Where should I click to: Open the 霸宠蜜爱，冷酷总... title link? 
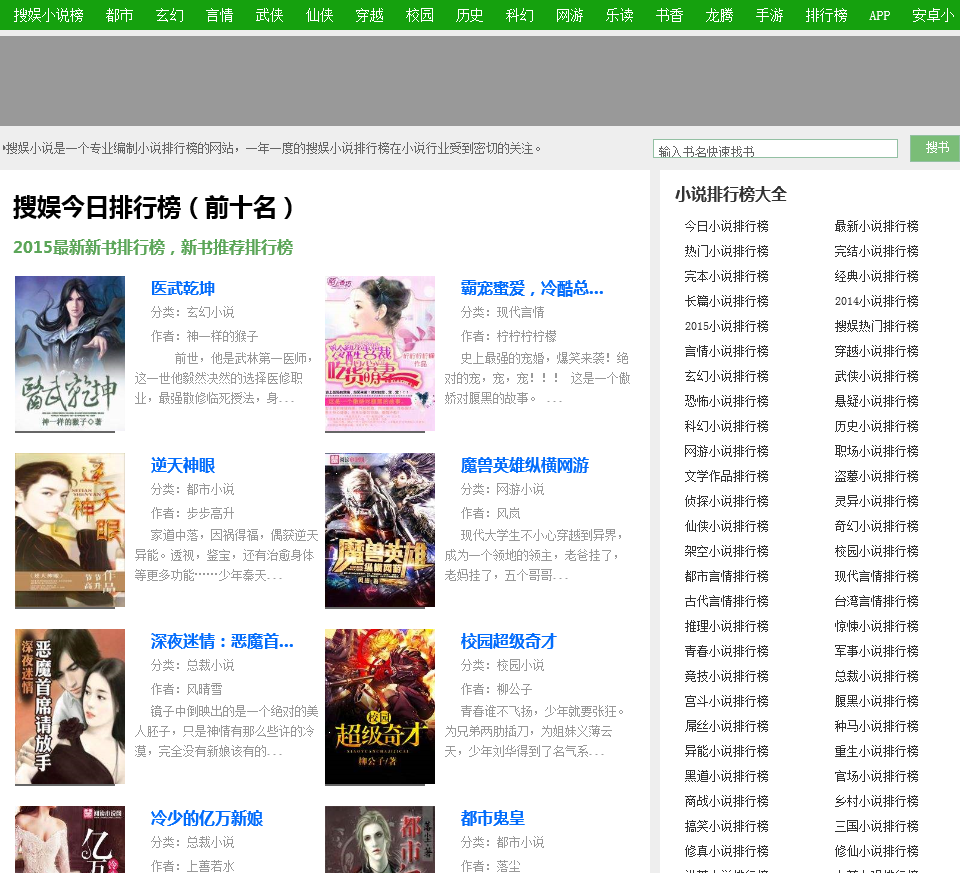coord(531,288)
